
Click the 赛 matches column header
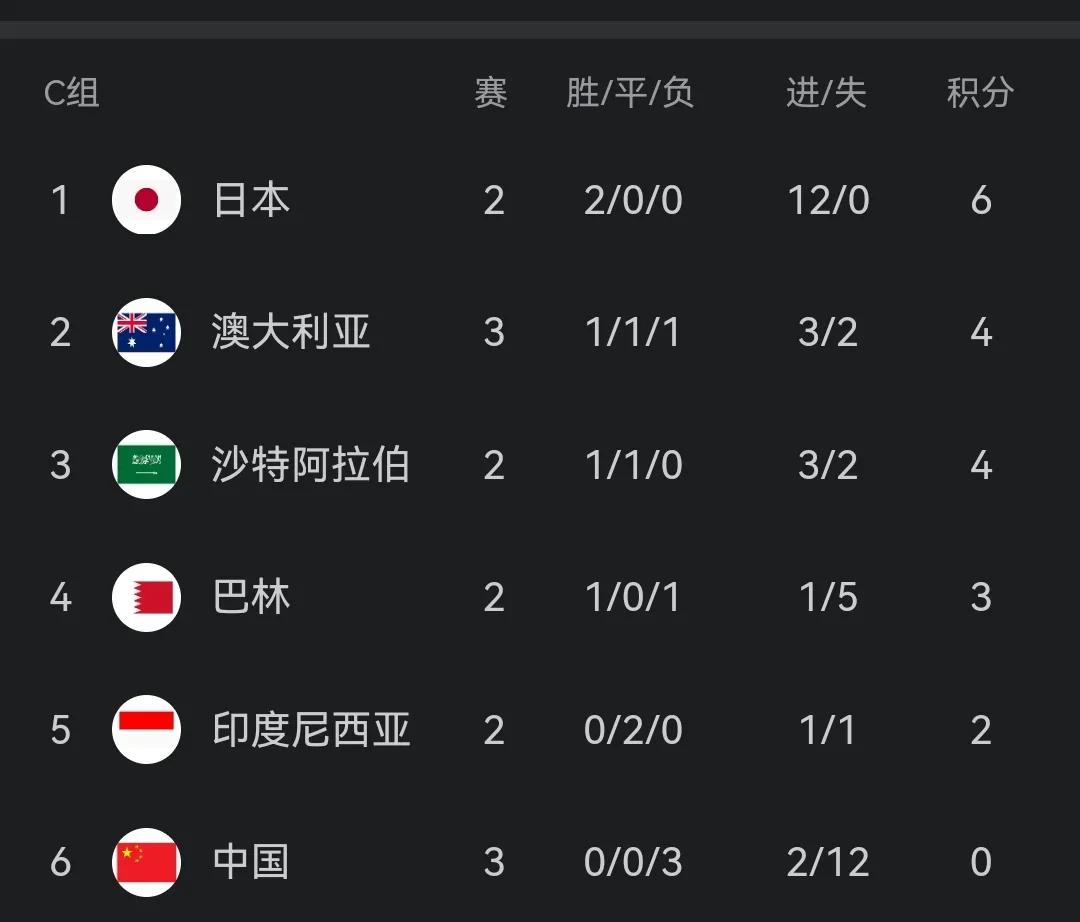(x=491, y=93)
